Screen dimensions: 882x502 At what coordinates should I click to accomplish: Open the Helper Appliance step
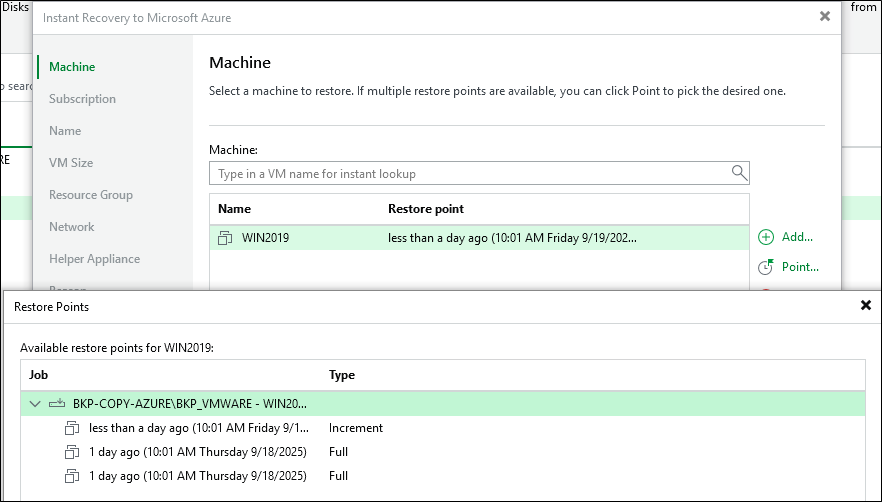(x=94, y=259)
